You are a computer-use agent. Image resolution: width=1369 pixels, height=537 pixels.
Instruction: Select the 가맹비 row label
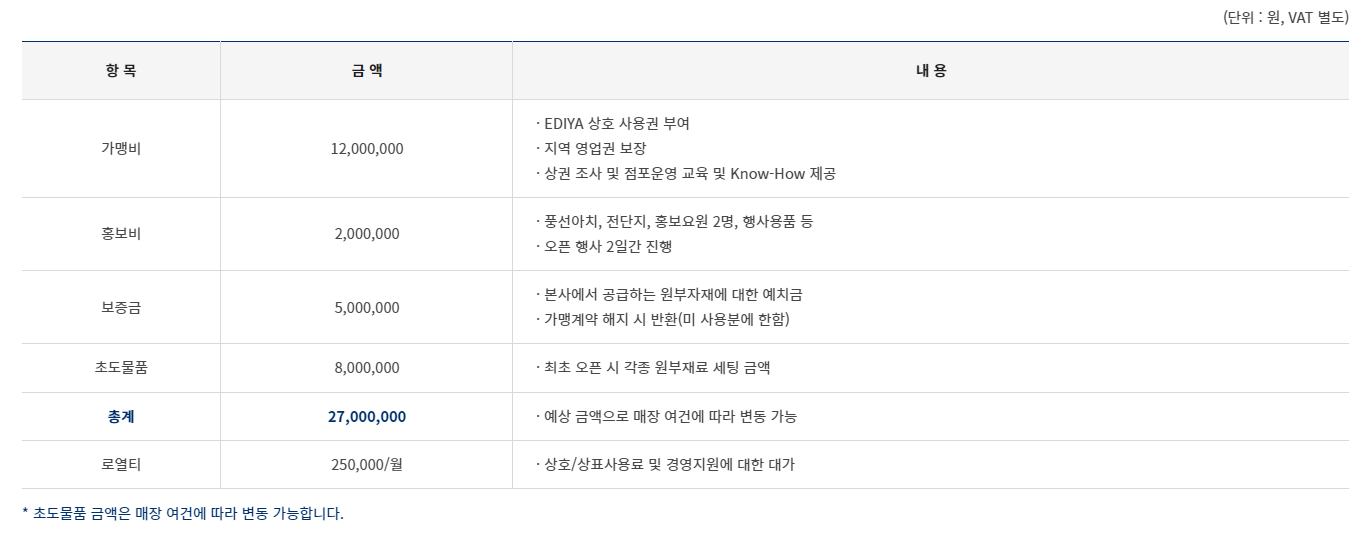pos(121,148)
